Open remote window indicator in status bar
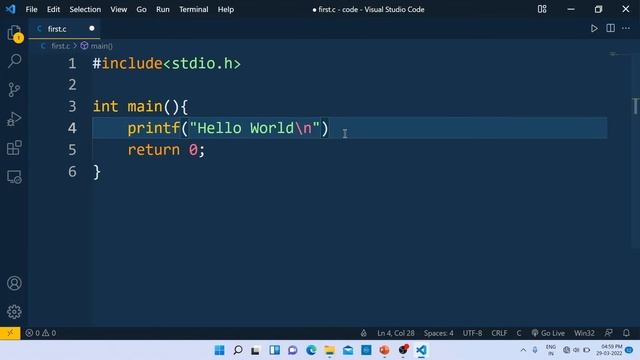Viewport: 640px width, 360px height. click(x=10, y=333)
